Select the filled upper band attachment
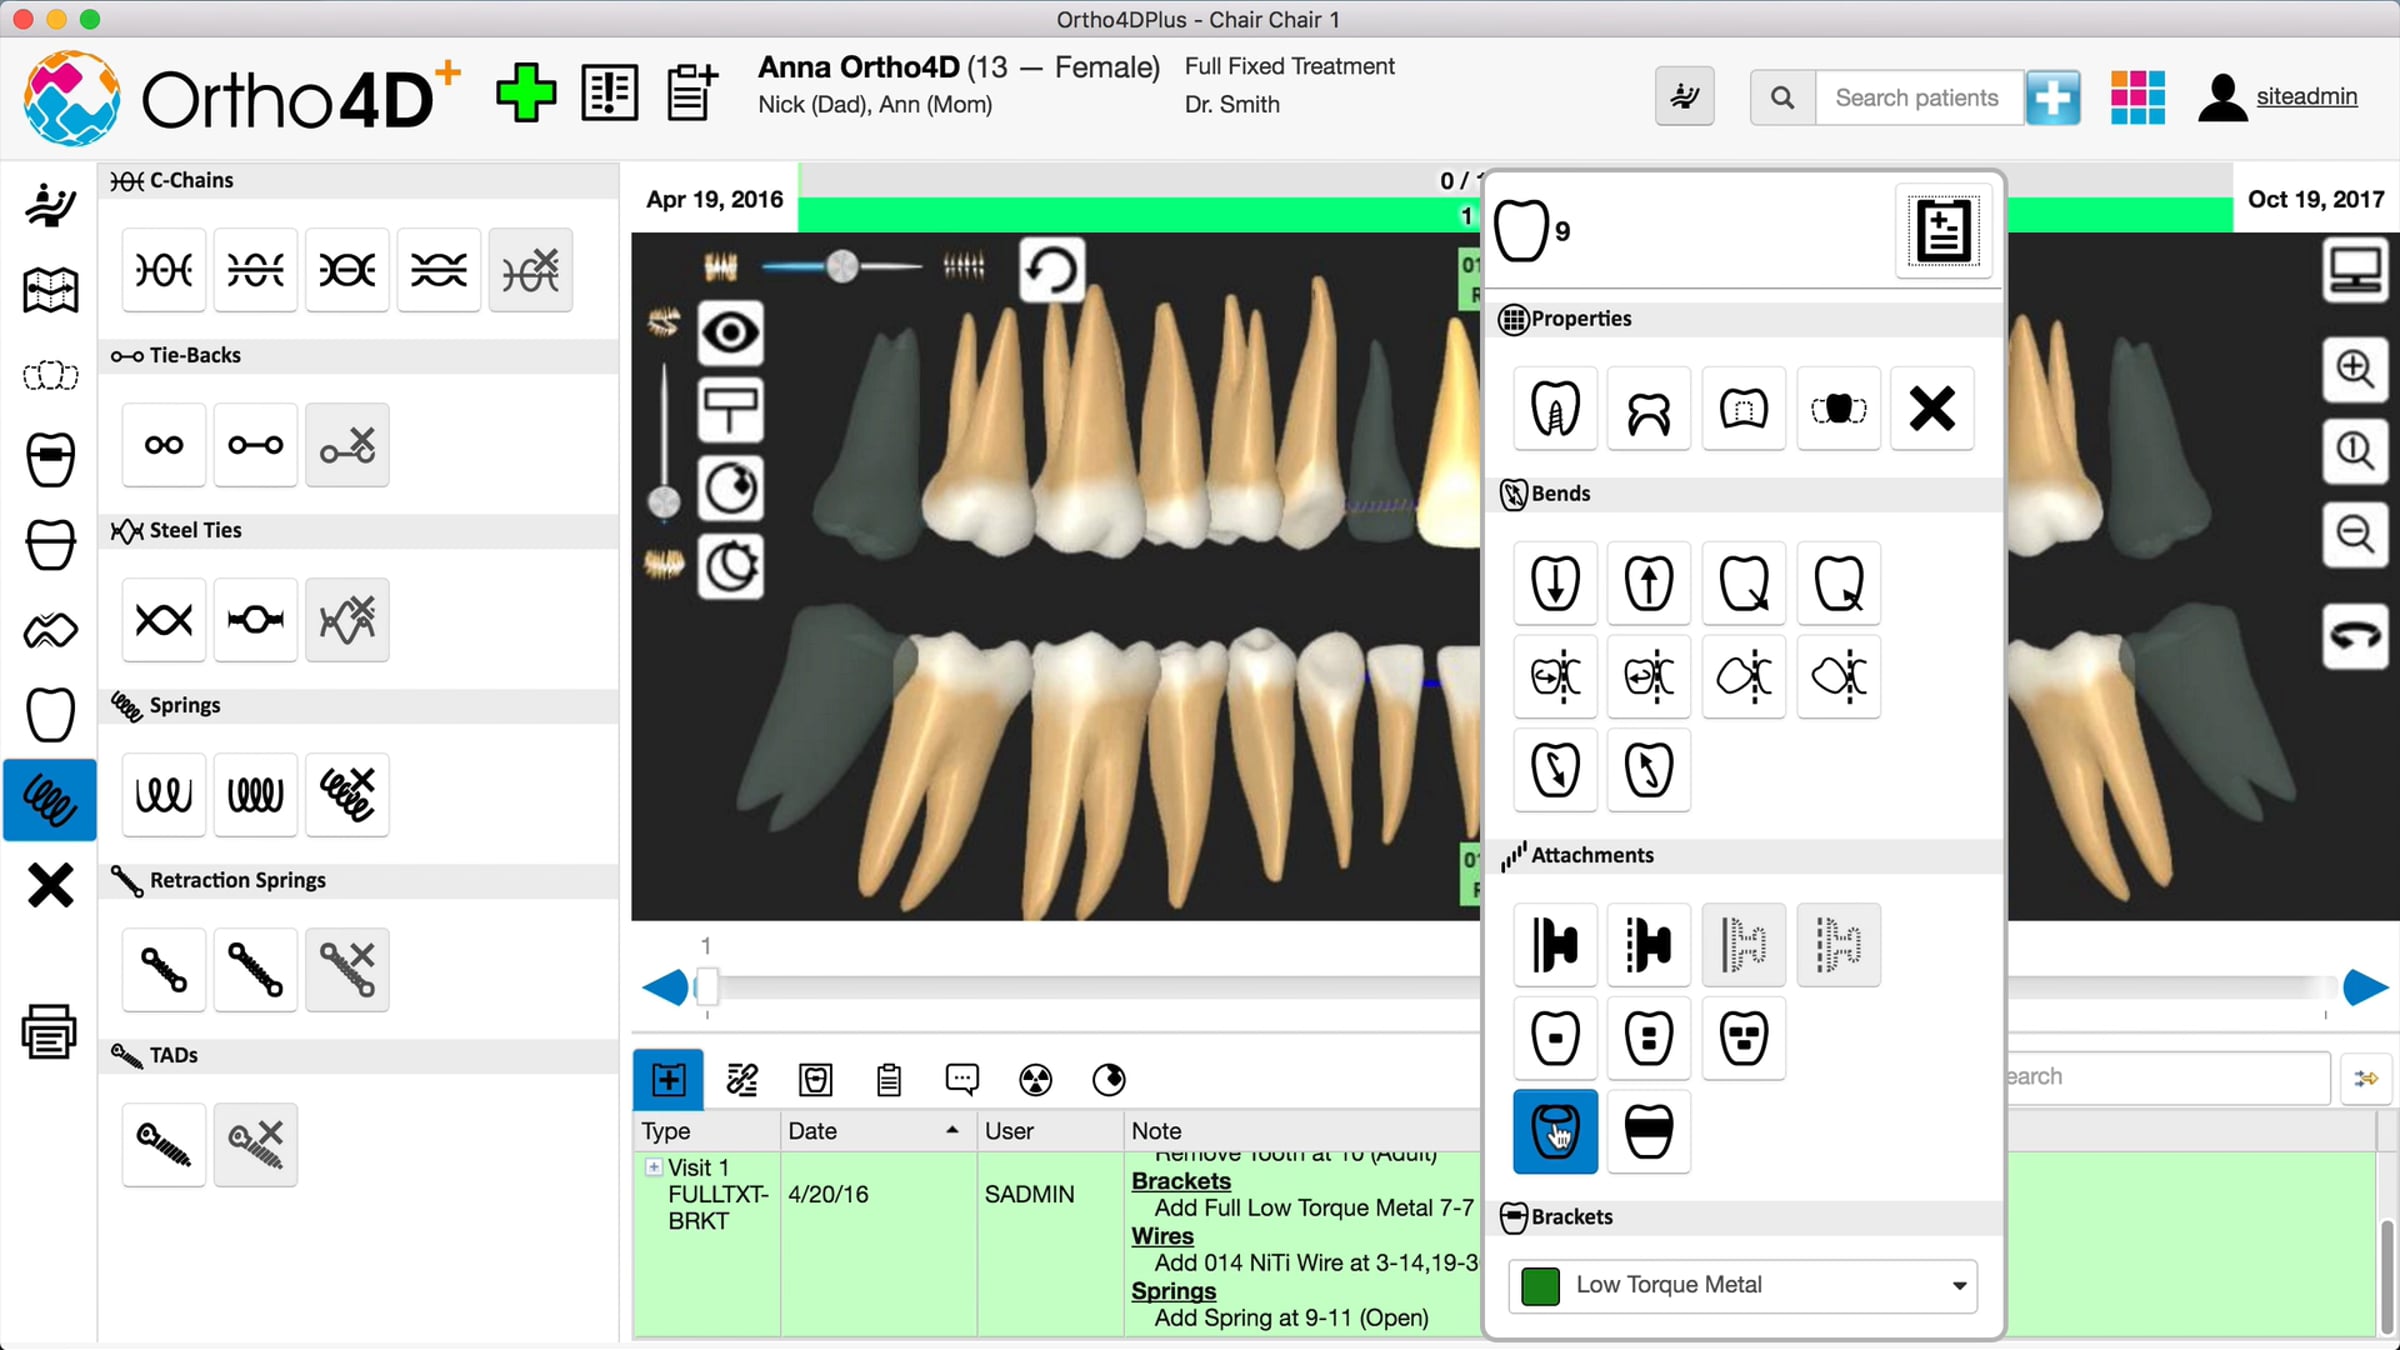 (1648, 1131)
